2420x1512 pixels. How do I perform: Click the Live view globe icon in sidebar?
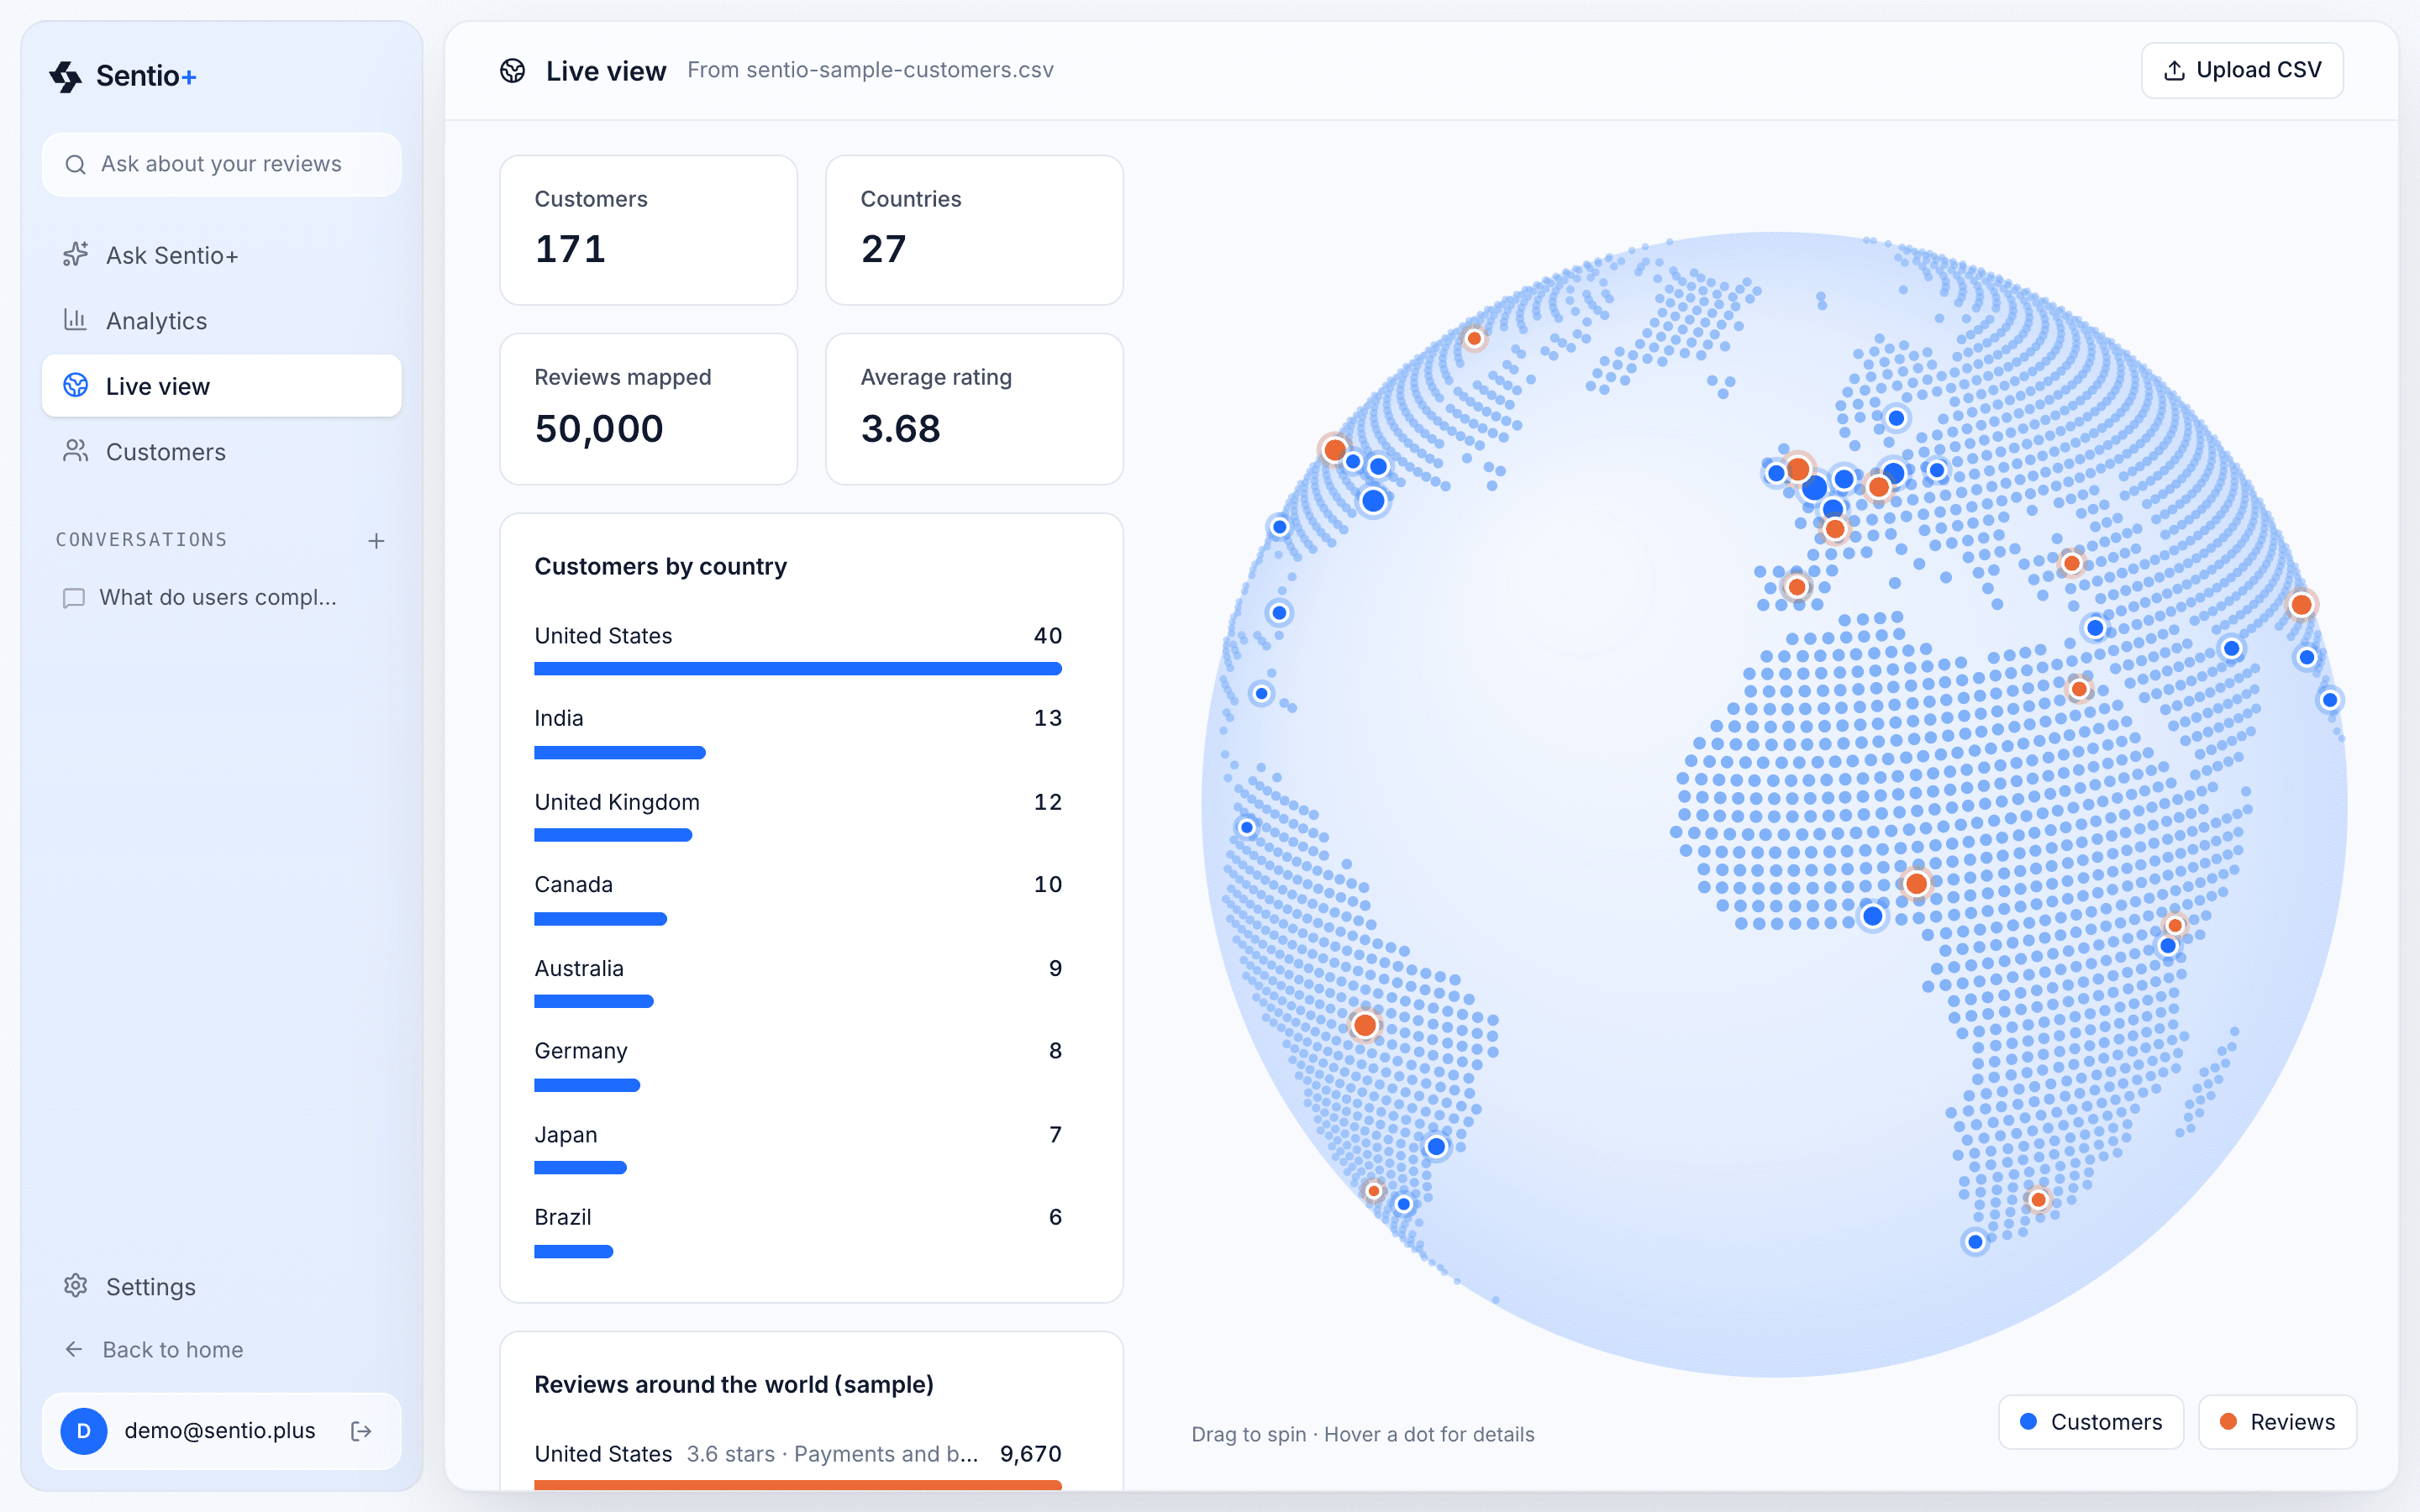[76, 386]
